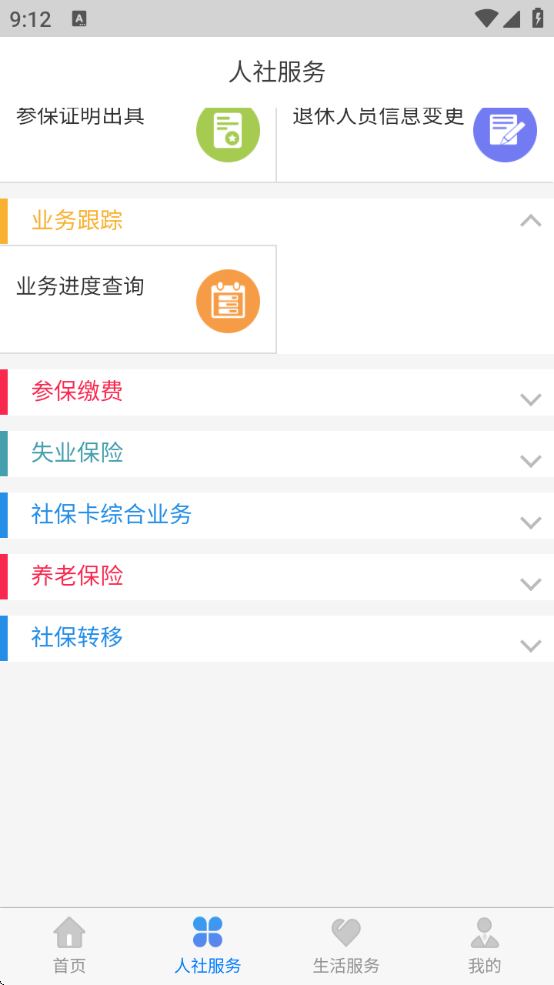Expand the 失业保险 section chevron
This screenshot has height=985, width=554.
531,461
